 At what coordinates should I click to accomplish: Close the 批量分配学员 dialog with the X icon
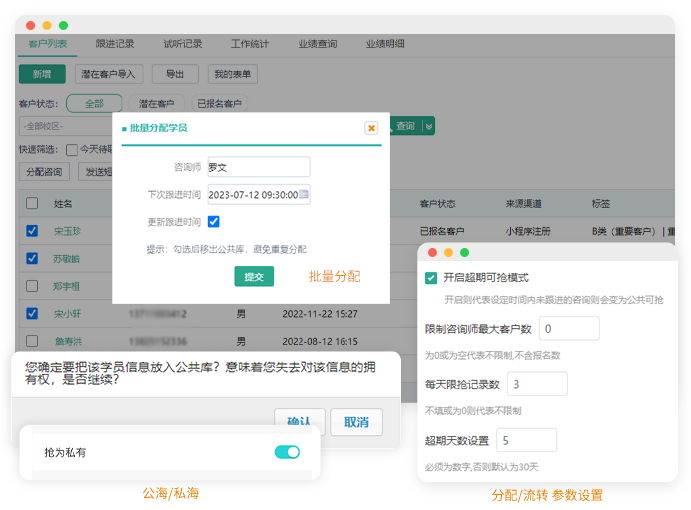pyautogui.click(x=371, y=128)
